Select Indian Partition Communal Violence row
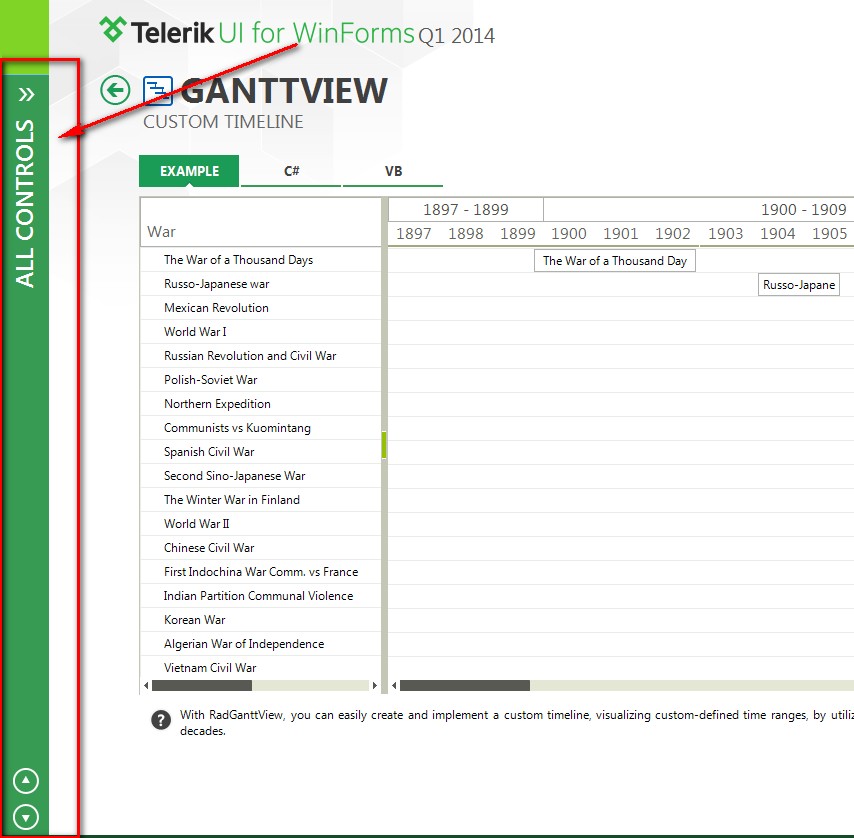854x838 pixels. [260, 595]
